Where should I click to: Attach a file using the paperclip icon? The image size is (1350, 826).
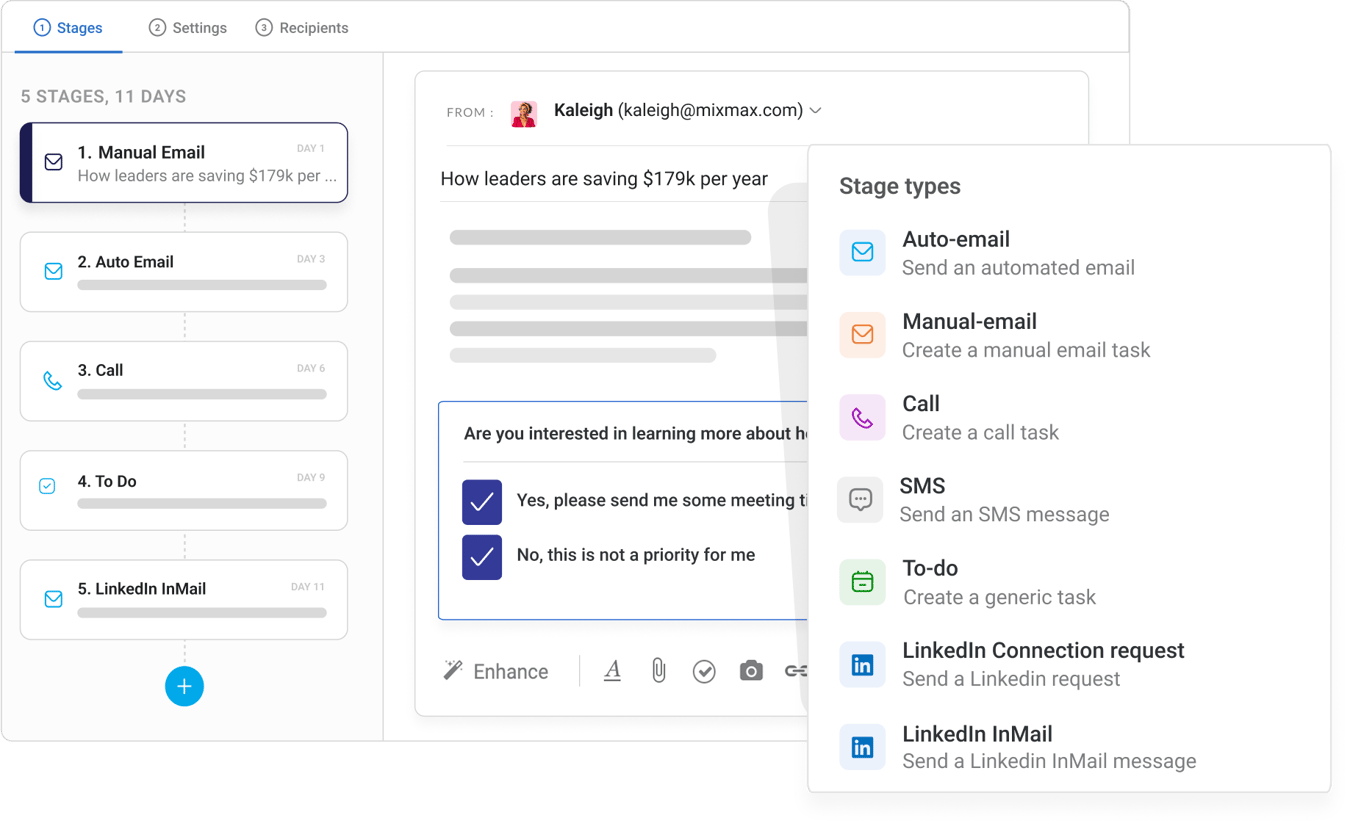[x=658, y=671]
